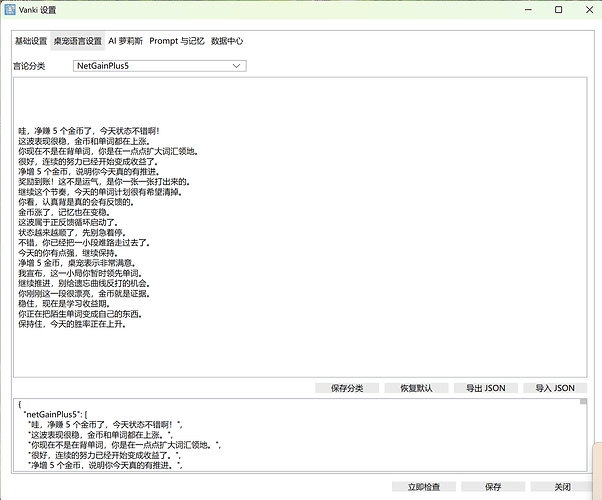Click the Vanki app icon in title bar

click(x=10, y=10)
